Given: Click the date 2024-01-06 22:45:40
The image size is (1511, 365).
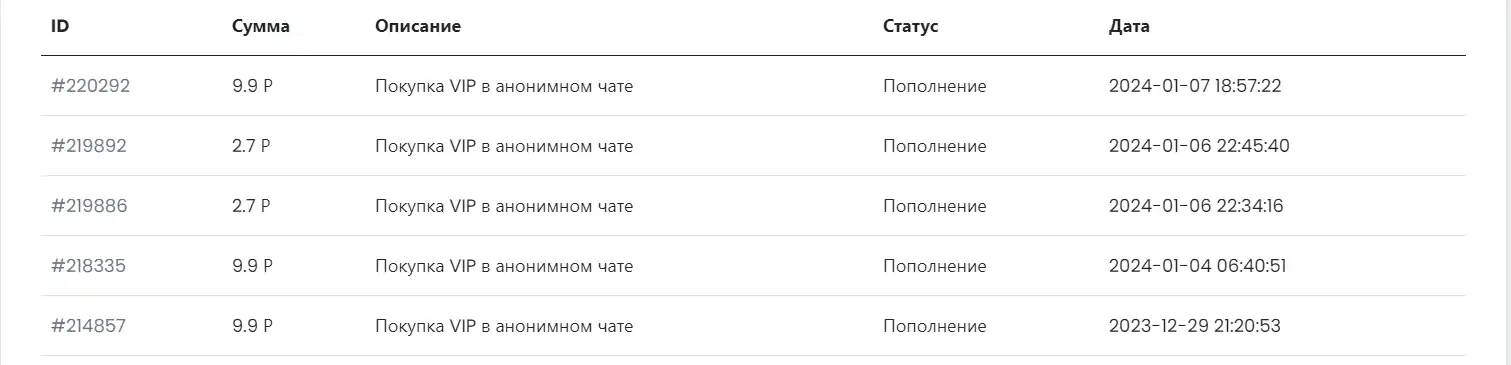Looking at the screenshot, I should [1199, 146].
